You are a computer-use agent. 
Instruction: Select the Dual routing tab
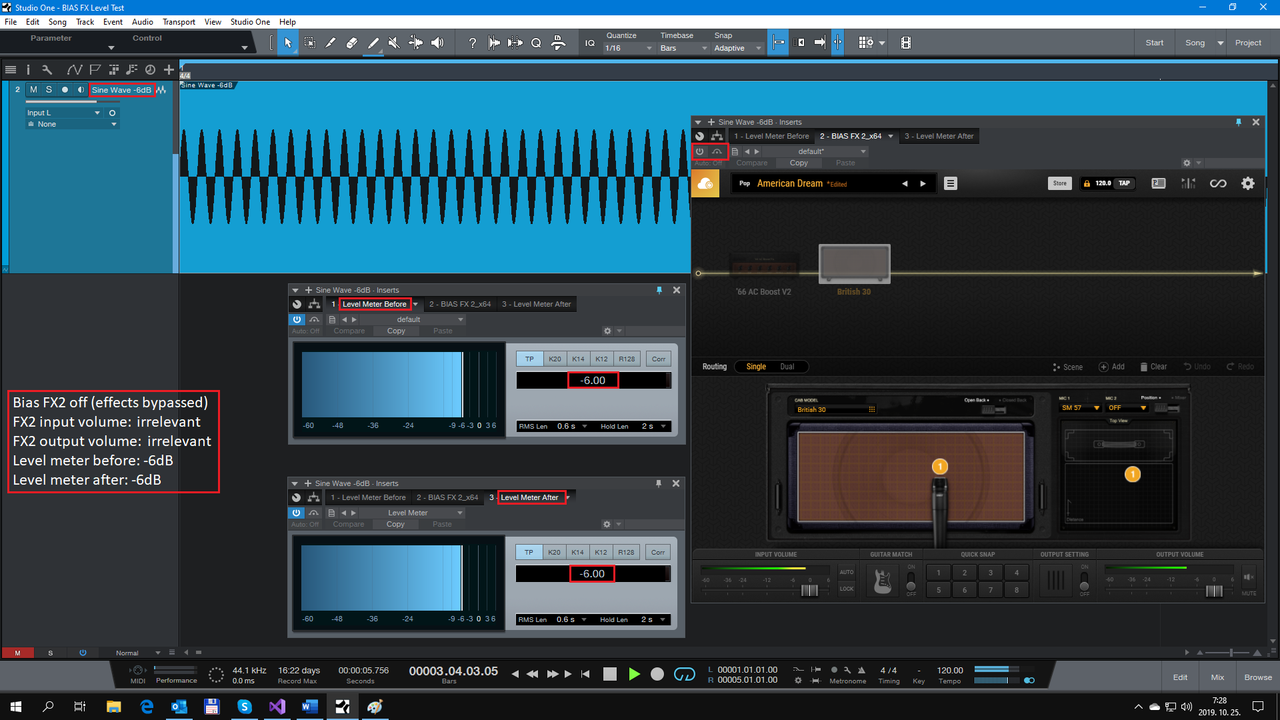click(787, 367)
